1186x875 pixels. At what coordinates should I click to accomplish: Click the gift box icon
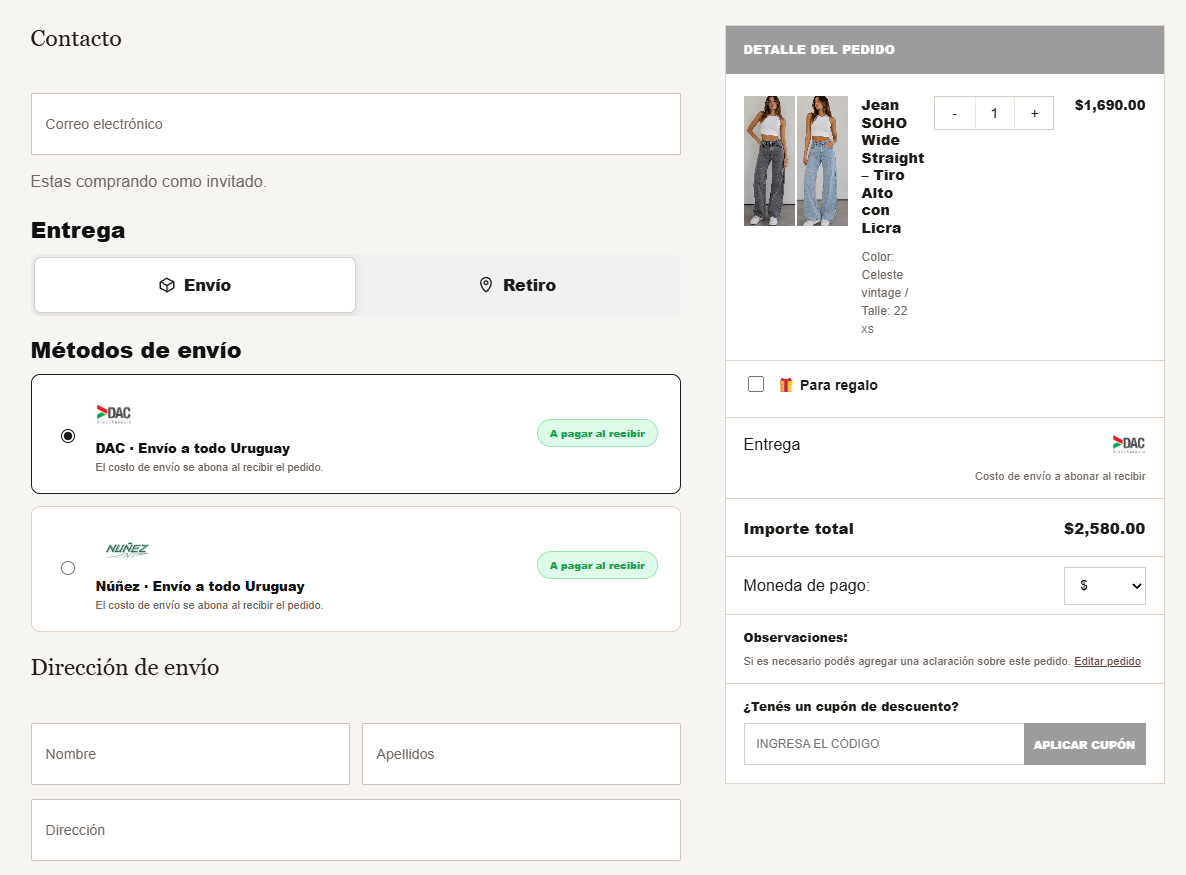click(x=786, y=385)
